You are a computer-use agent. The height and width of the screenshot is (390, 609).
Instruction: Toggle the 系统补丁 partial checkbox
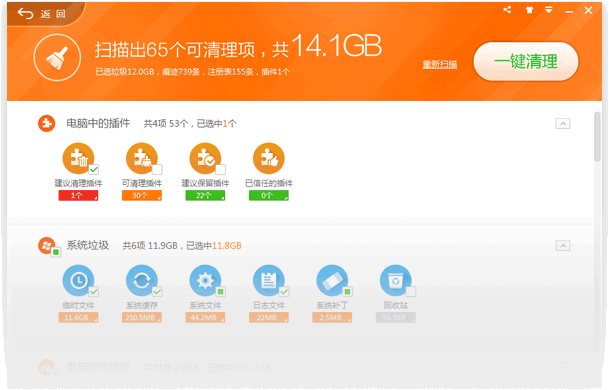click(x=347, y=291)
